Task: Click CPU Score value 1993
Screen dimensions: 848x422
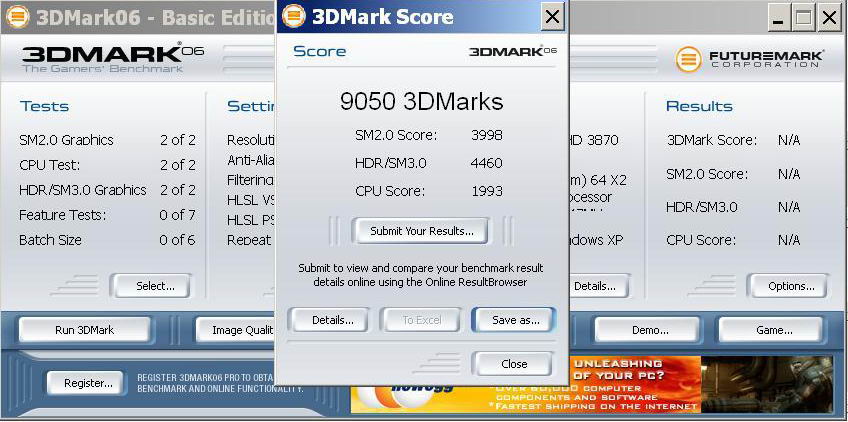Action: tap(486, 191)
